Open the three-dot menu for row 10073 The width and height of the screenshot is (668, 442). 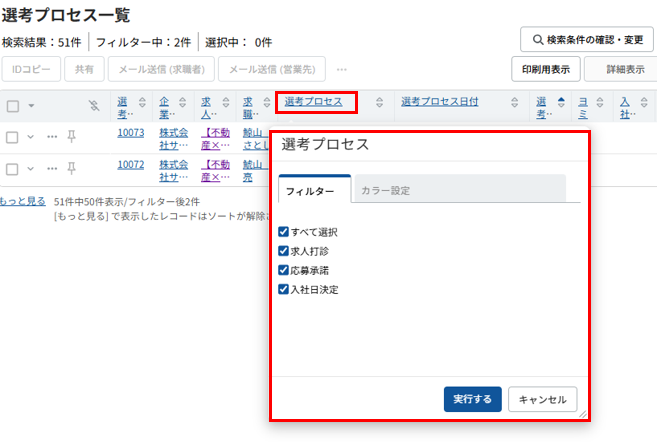[x=52, y=137]
